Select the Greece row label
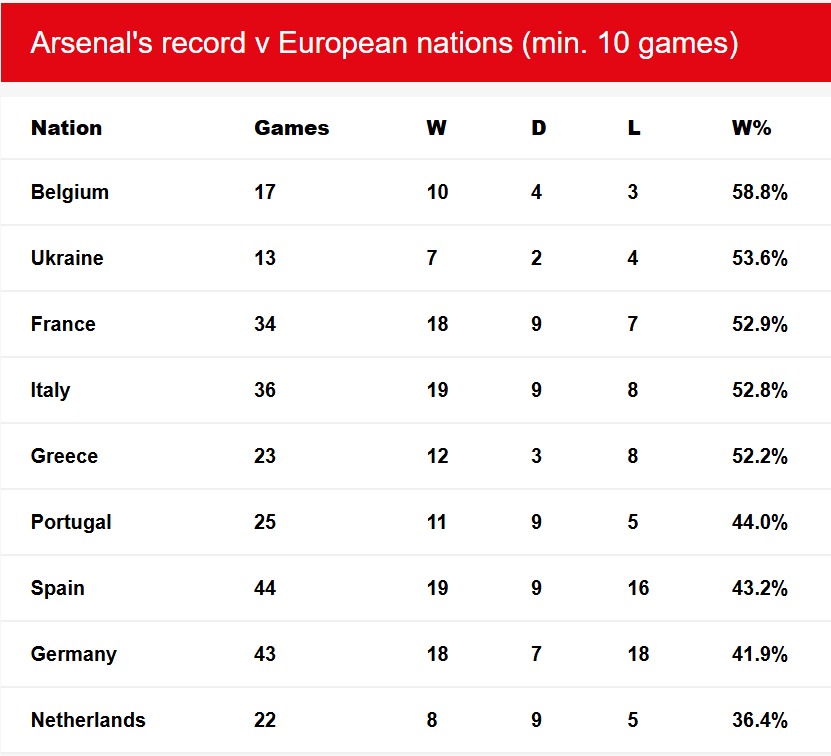Viewport: 831px width, 756px height. (x=64, y=456)
